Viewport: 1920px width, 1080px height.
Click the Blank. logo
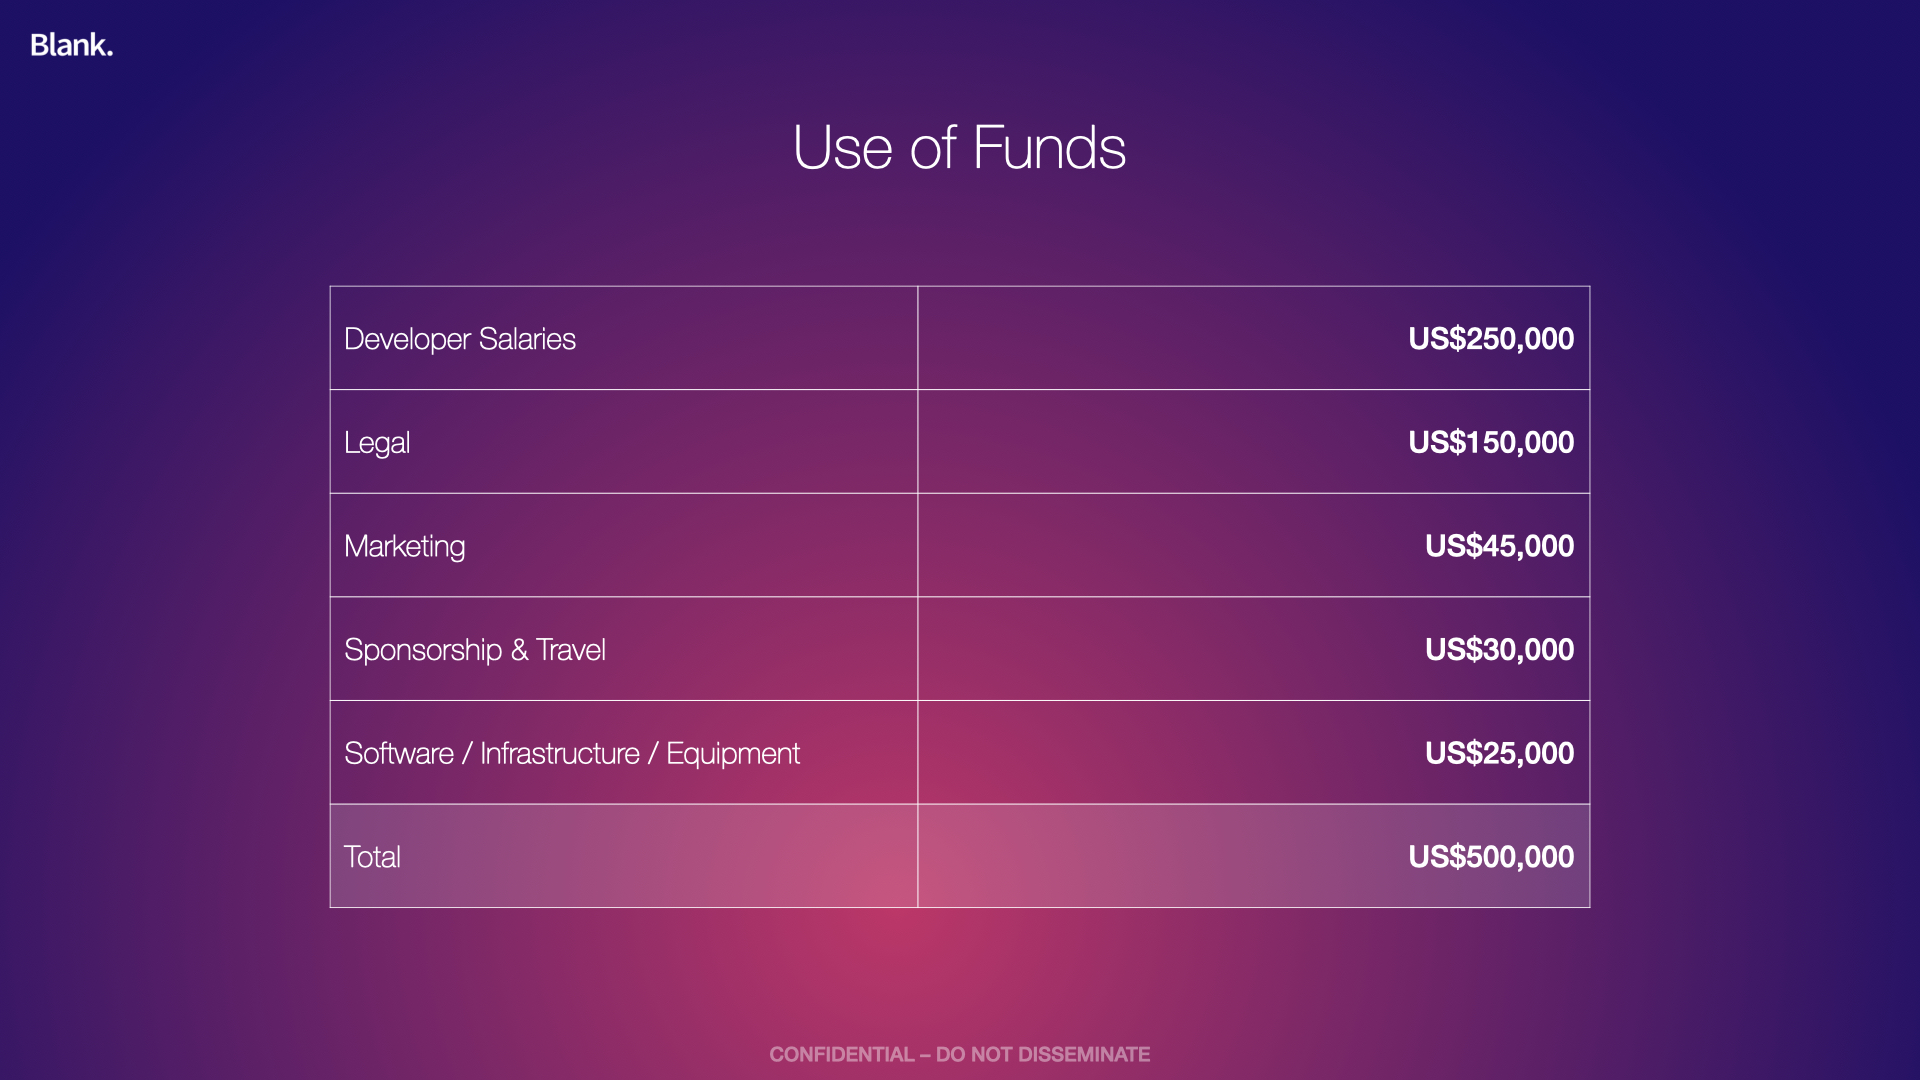(71, 45)
